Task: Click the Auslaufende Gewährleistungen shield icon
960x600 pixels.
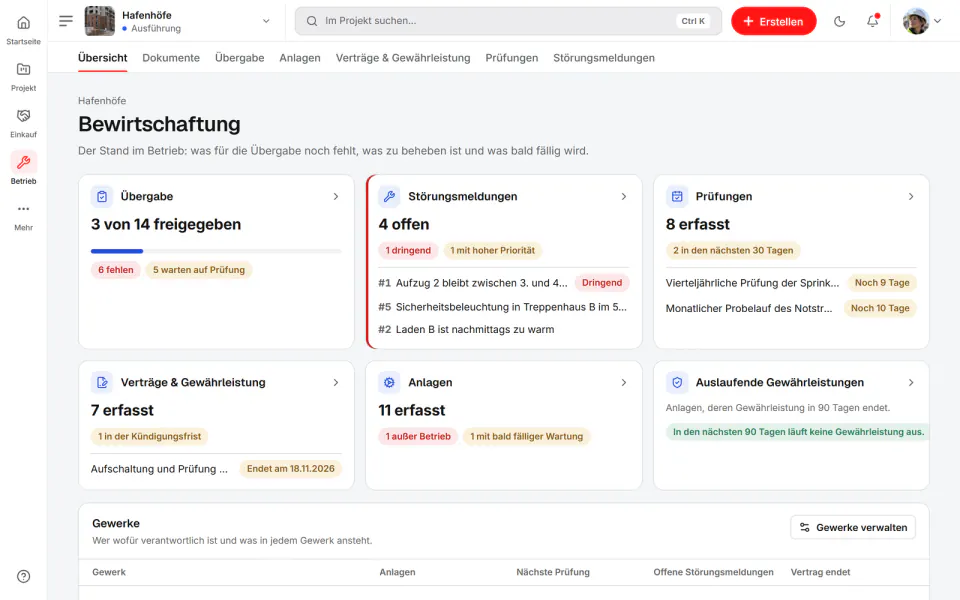Action: (x=677, y=383)
